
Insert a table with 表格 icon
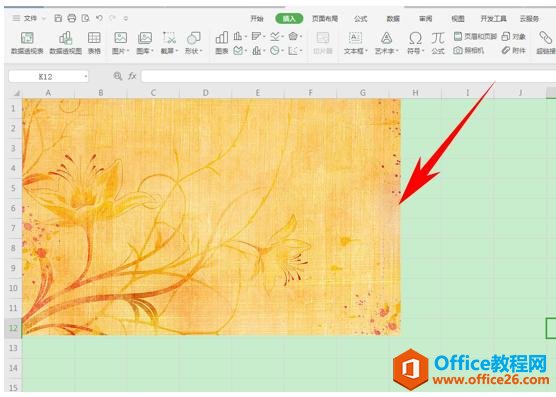(x=94, y=38)
